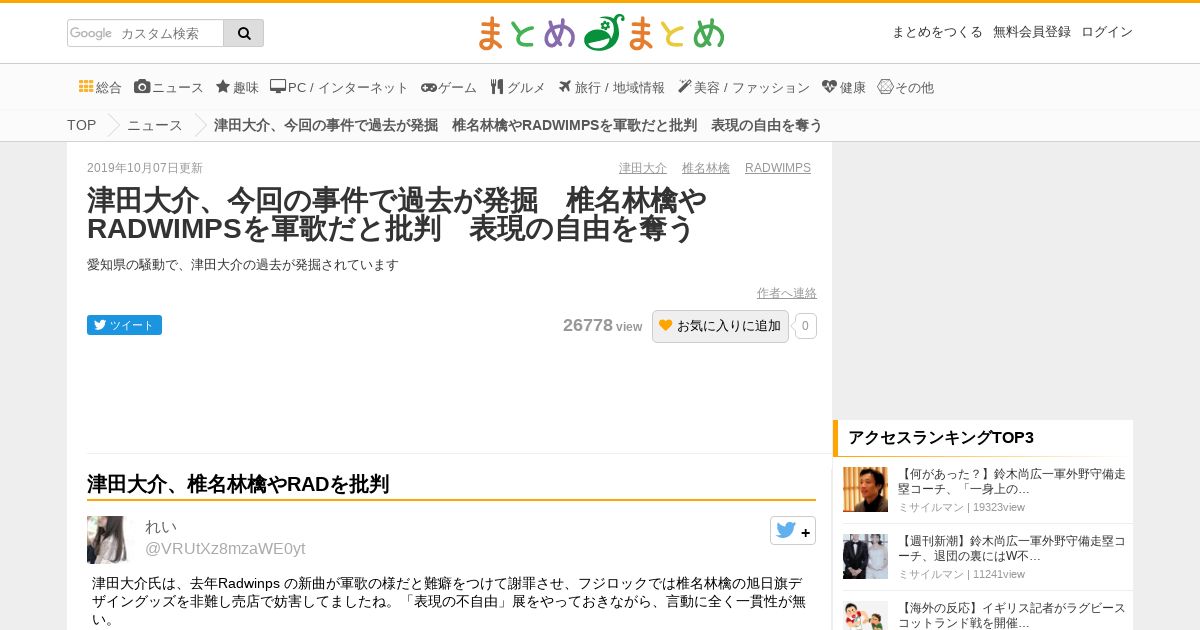Click the 総合 grid icon
The width and height of the screenshot is (1200, 630).
point(86,86)
